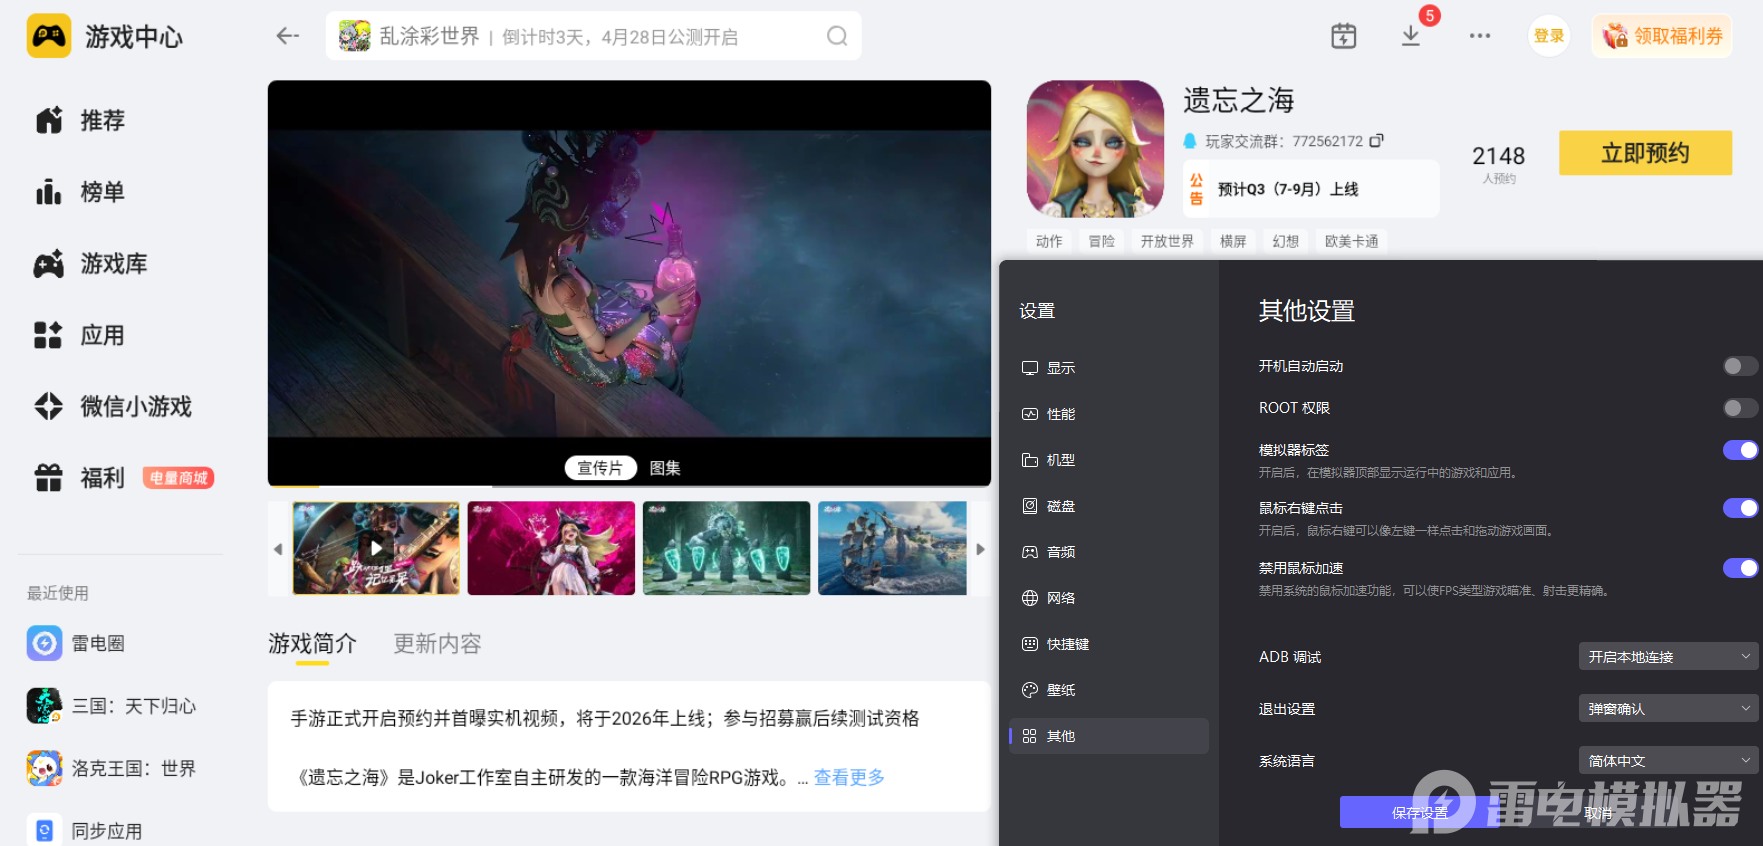Screen dimensions: 1763x846
Task: Click the 快捷键 keyboard icon in settings
Action: [x=1030, y=644]
